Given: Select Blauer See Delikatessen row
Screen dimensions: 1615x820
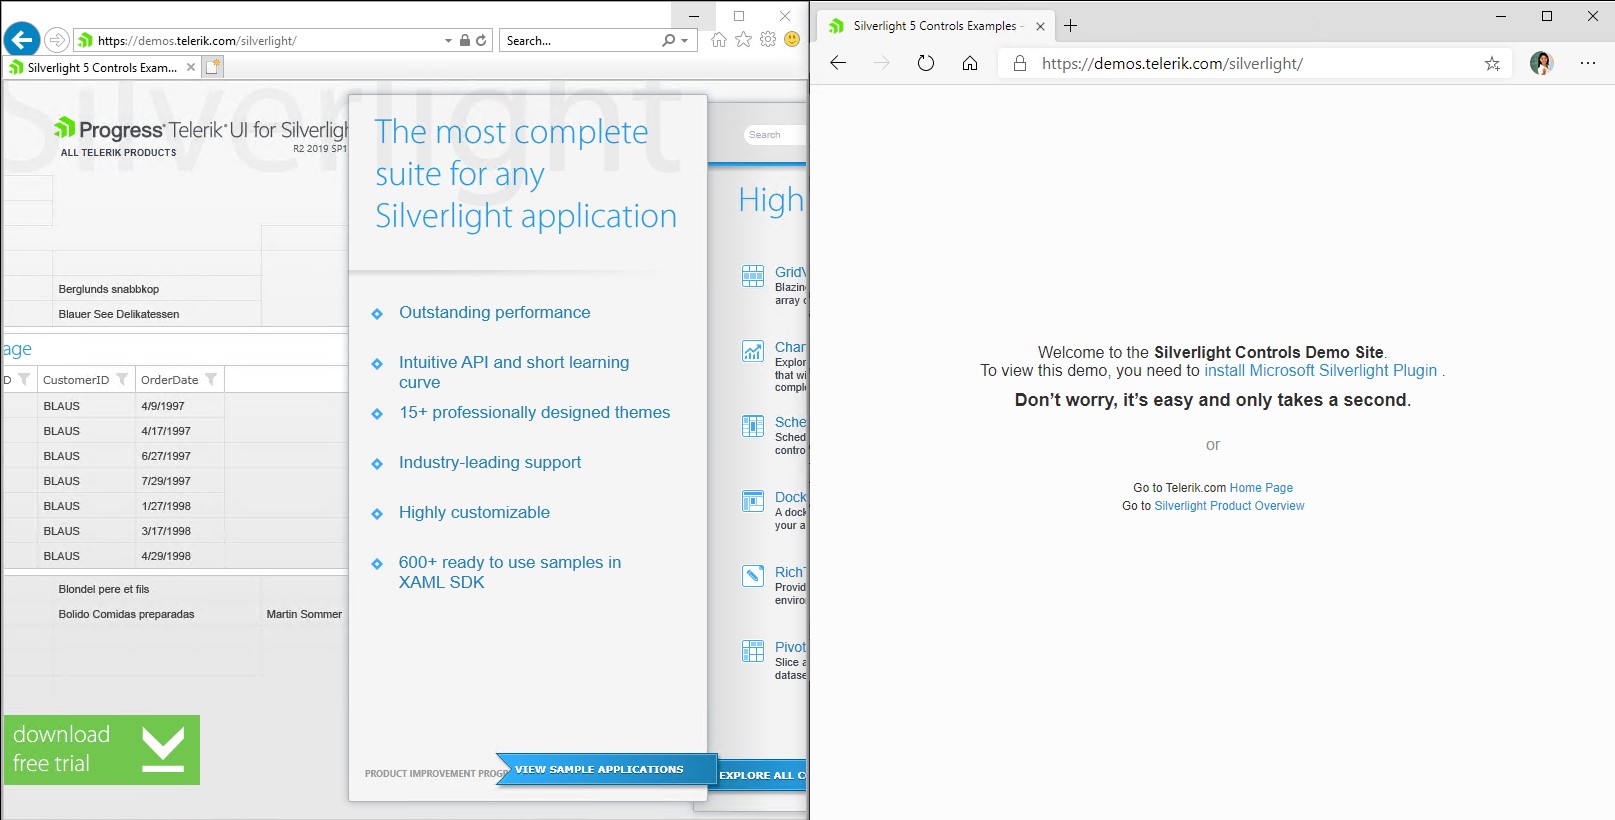Looking at the screenshot, I should click(x=118, y=314).
